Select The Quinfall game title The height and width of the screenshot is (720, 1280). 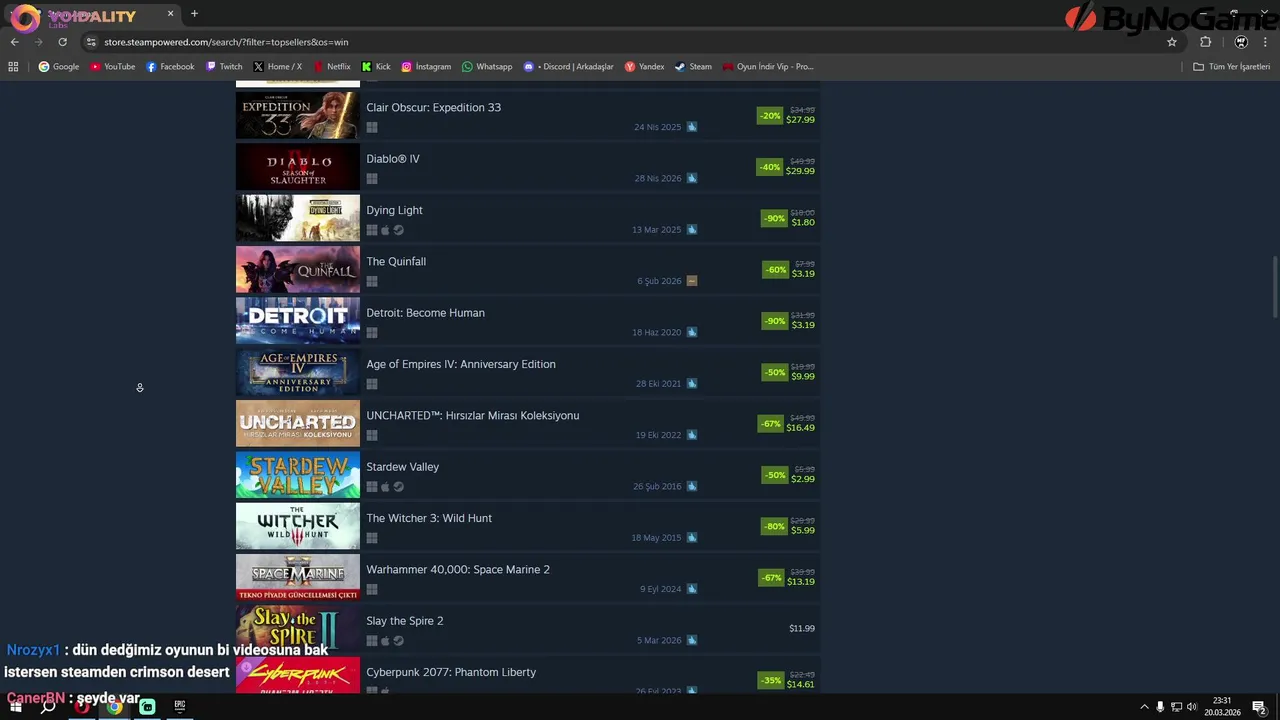click(396, 261)
